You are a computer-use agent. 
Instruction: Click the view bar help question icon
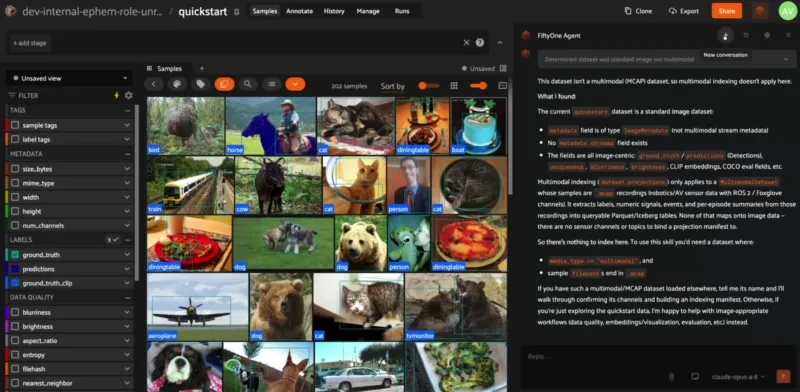point(480,43)
